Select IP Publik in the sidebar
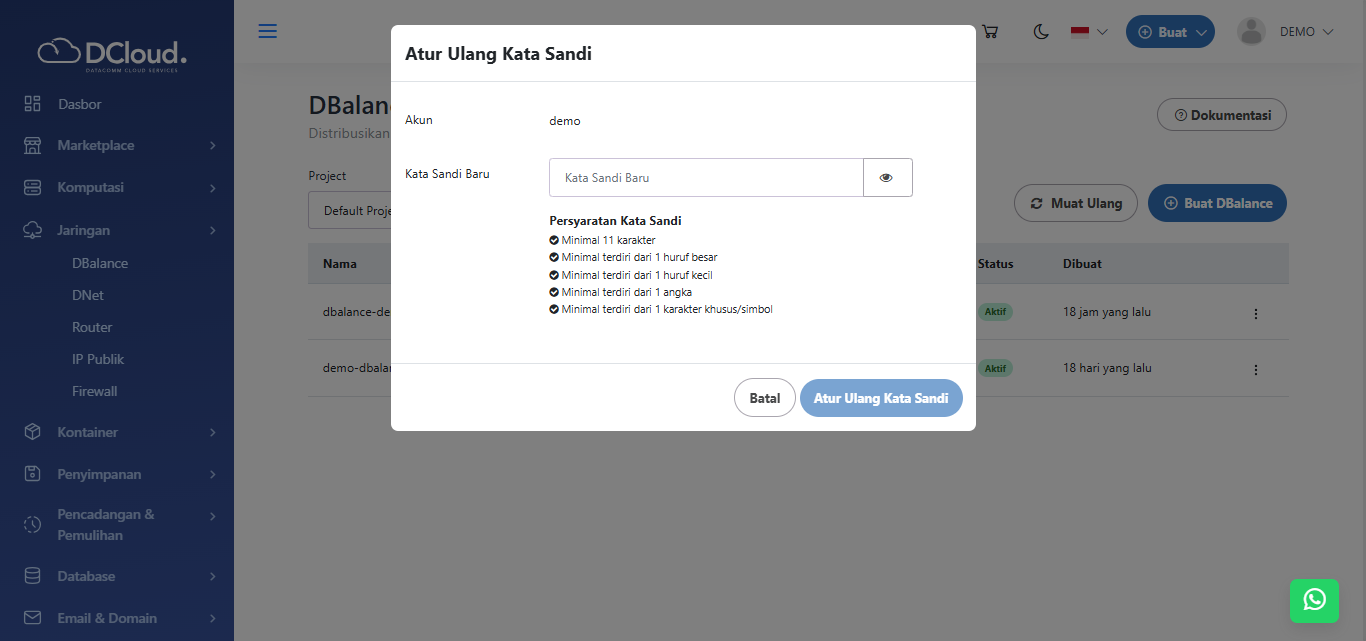 pyautogui.click(x=98, y=359)
